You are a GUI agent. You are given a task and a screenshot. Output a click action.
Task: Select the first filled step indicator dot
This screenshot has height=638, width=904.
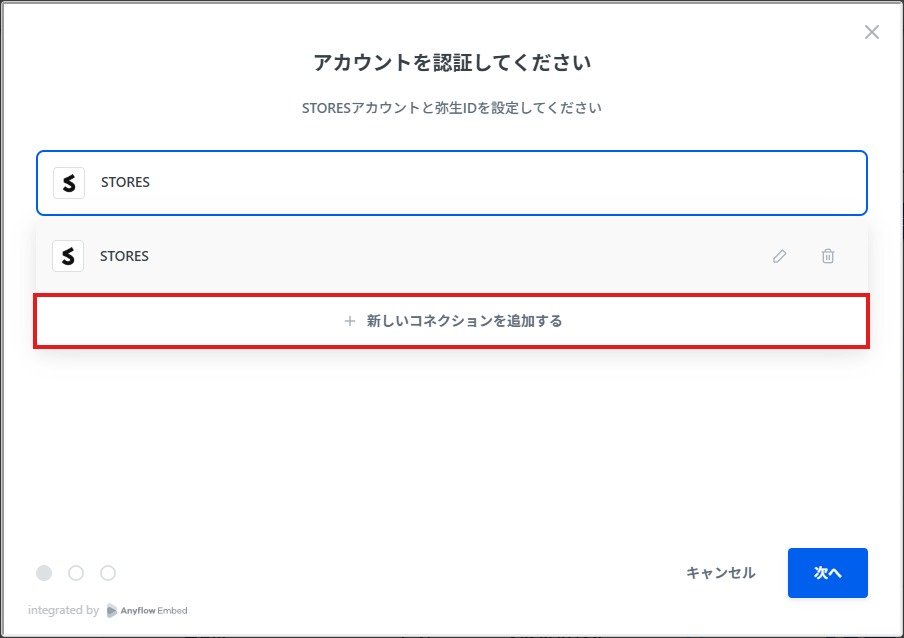[44, 573]
